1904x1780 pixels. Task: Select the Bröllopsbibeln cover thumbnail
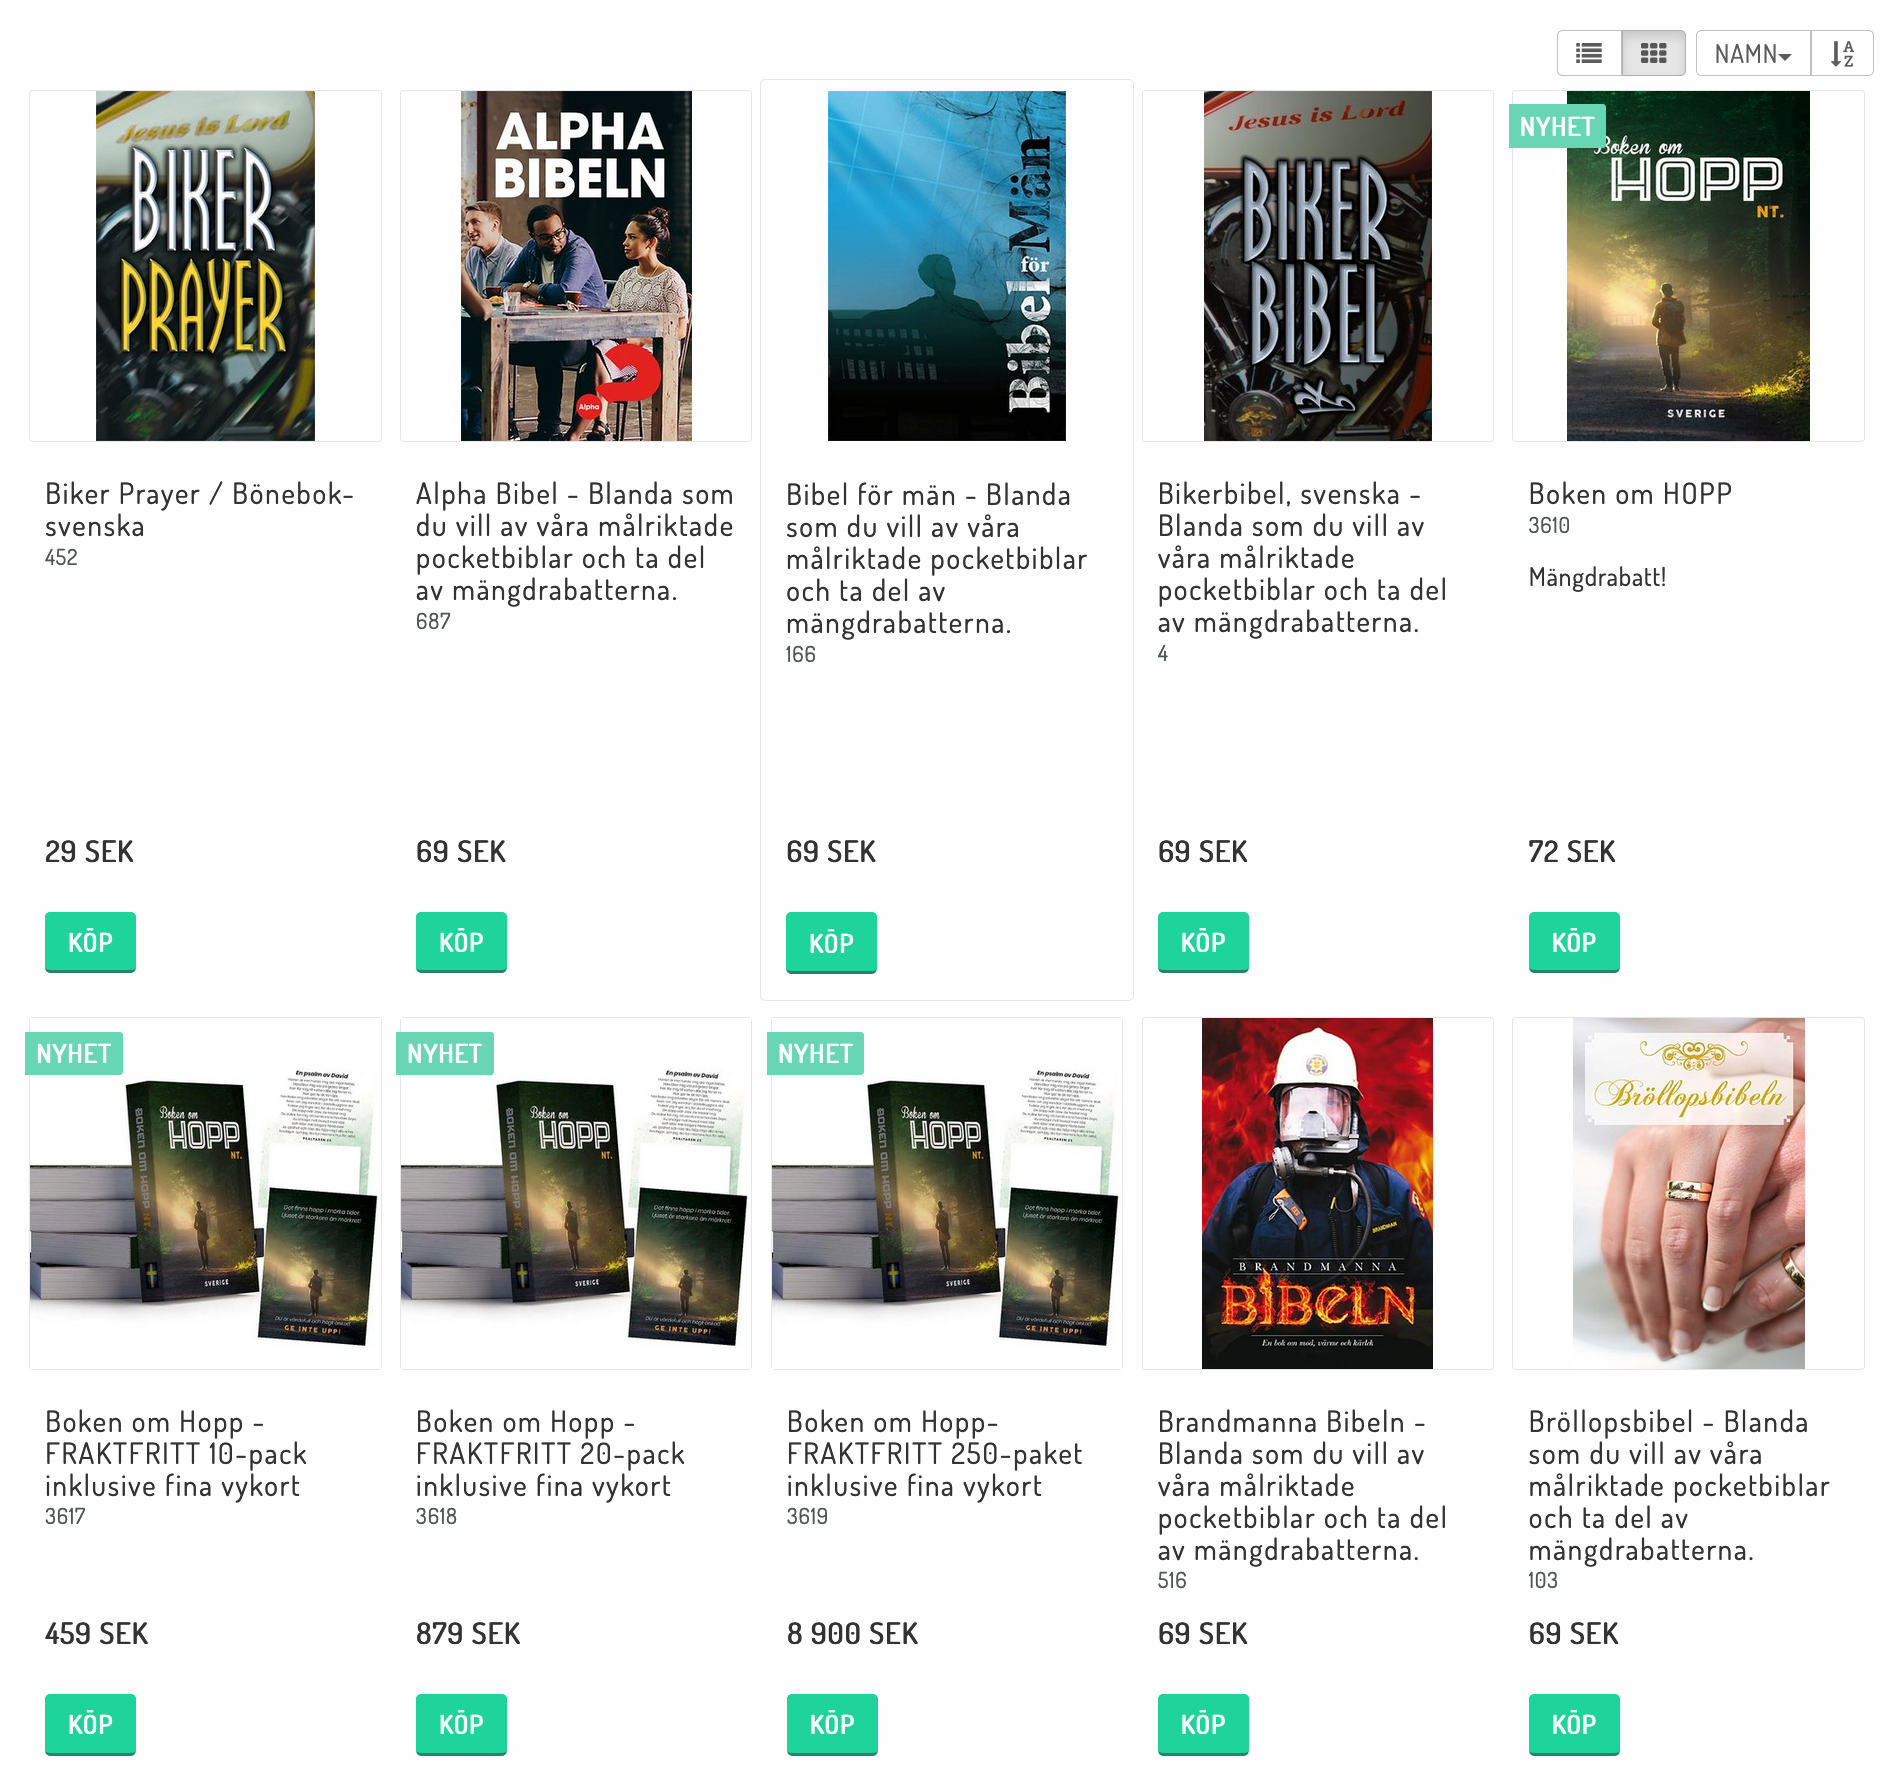tap(1689, 1193)
